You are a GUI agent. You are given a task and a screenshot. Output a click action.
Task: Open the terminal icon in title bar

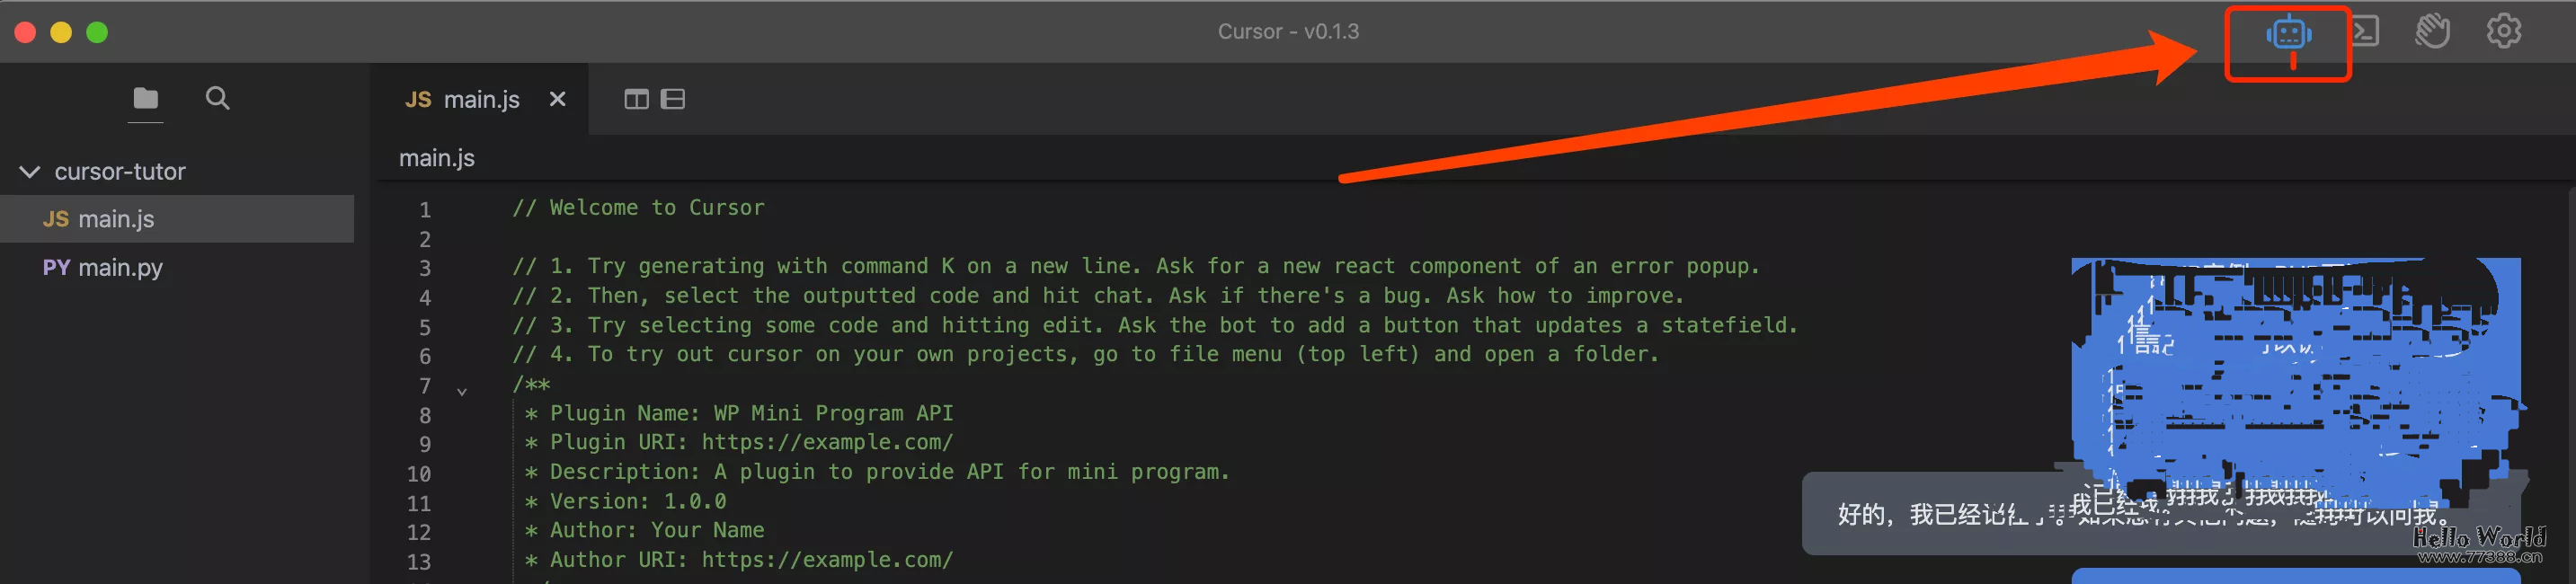[x=2364, y=32]
